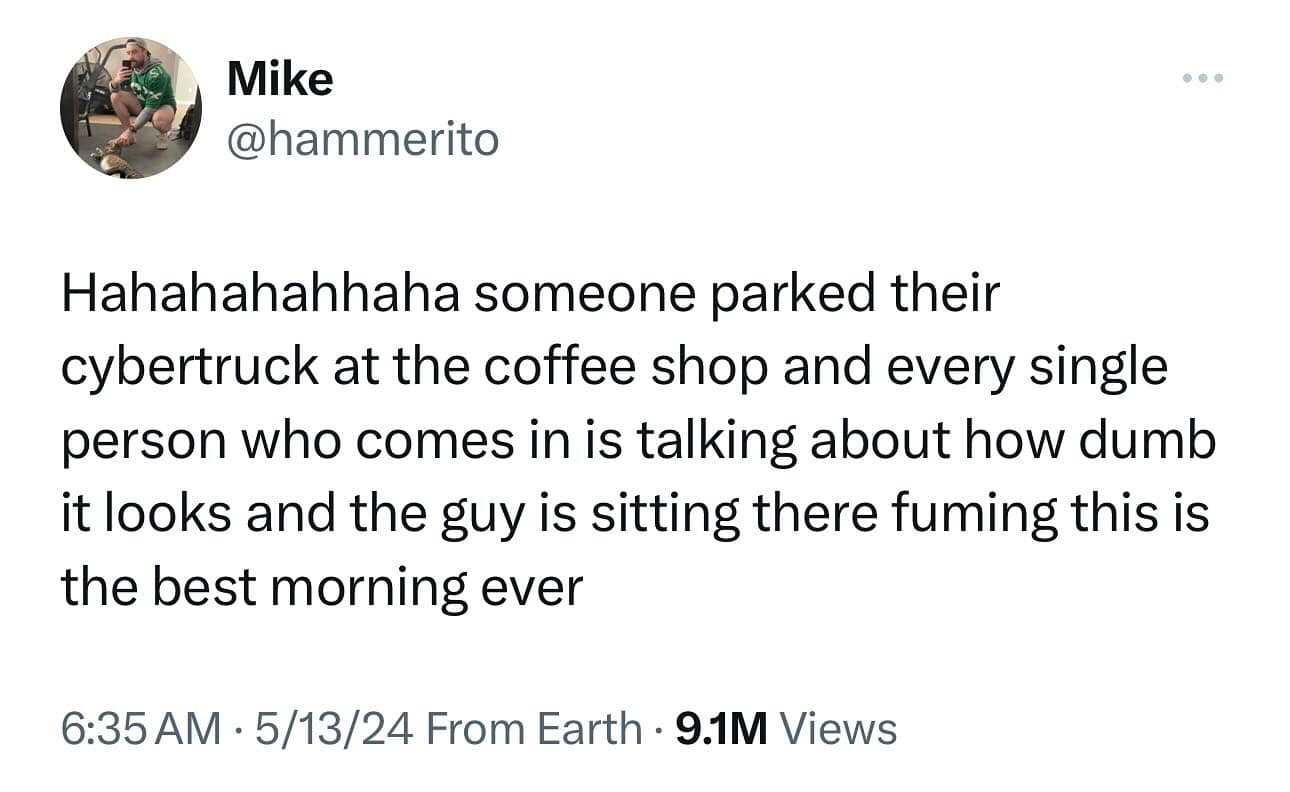
Task: Click the From Earth location label
Action: [x=535, y=729]
